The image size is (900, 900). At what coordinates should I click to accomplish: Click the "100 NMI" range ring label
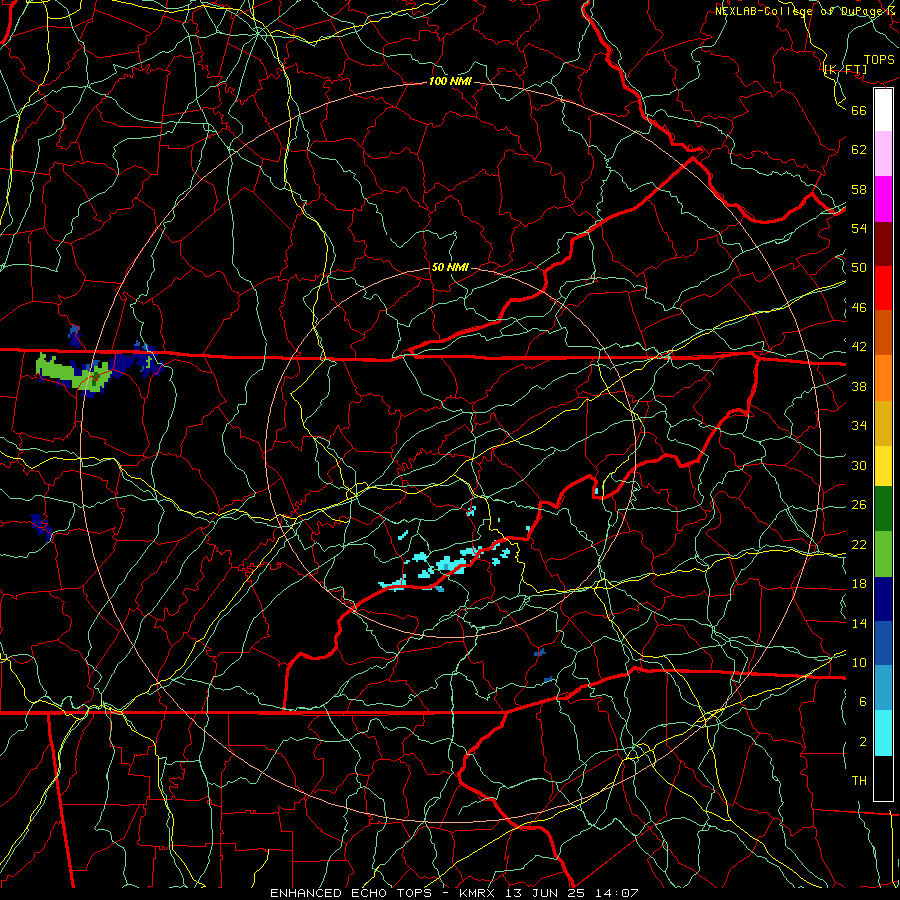coord(450,82)
